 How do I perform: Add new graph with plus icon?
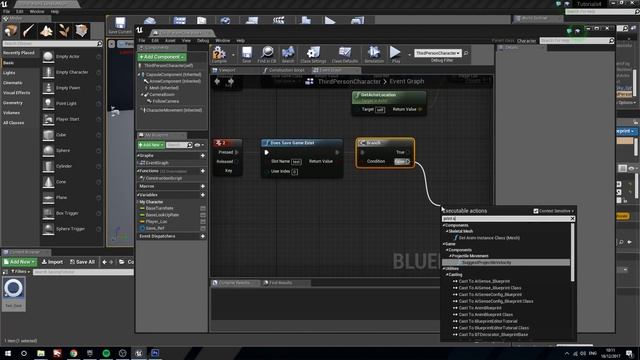pos(203,156)
